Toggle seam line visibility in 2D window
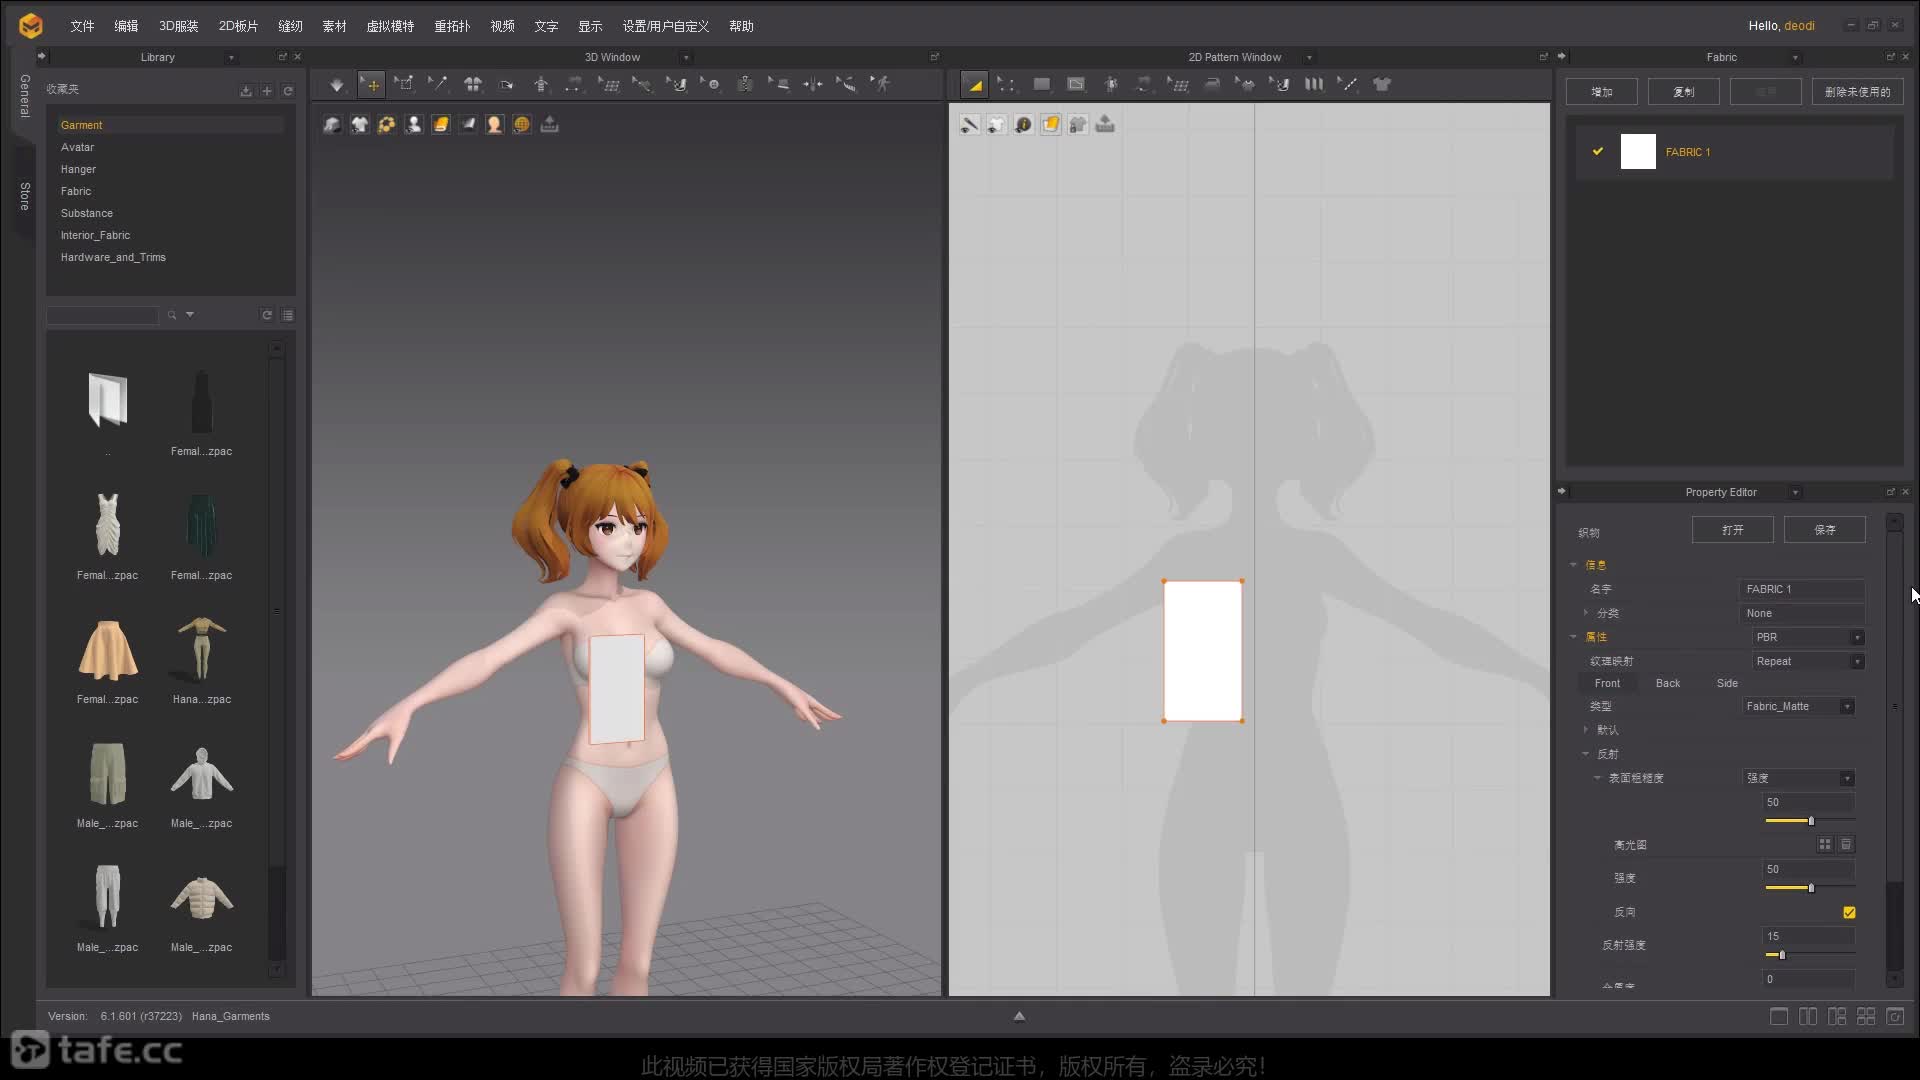 point(969,124)
